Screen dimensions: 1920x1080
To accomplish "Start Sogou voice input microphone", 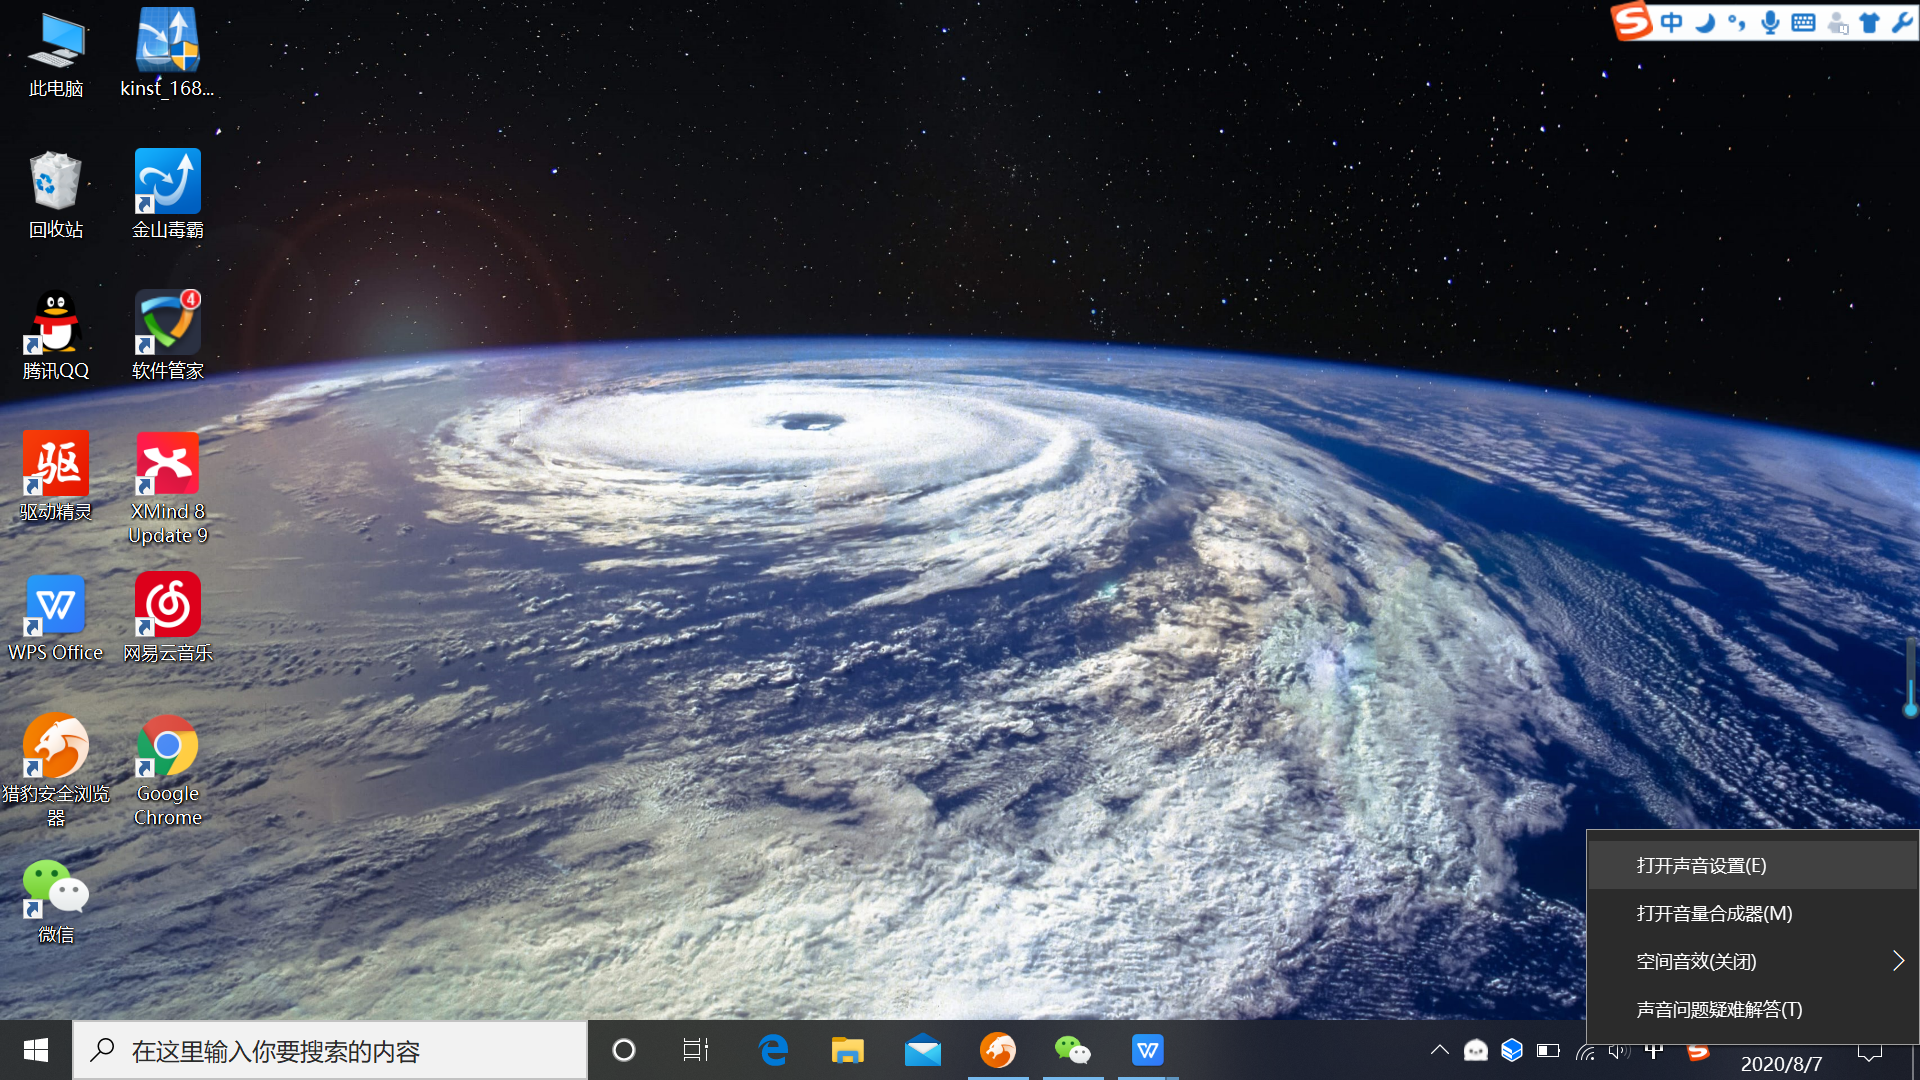I will pyautogui.click(x=1770, y=22).
